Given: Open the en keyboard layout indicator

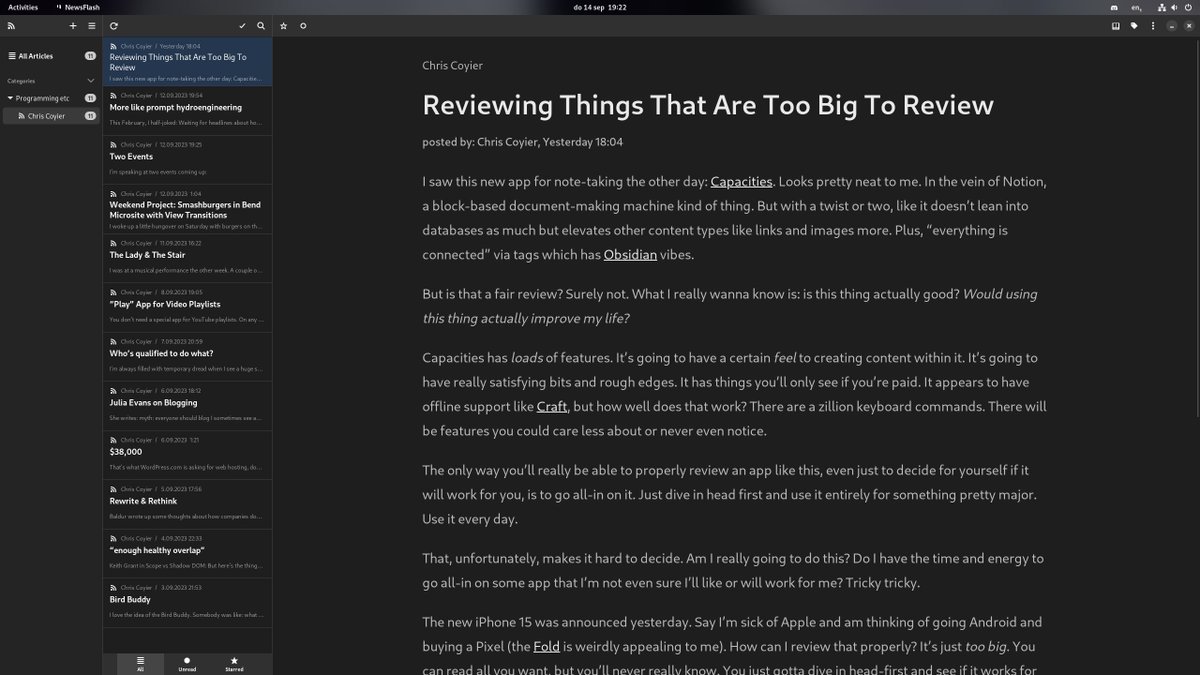Looking at the screenshot, I should coord(1136,7).
